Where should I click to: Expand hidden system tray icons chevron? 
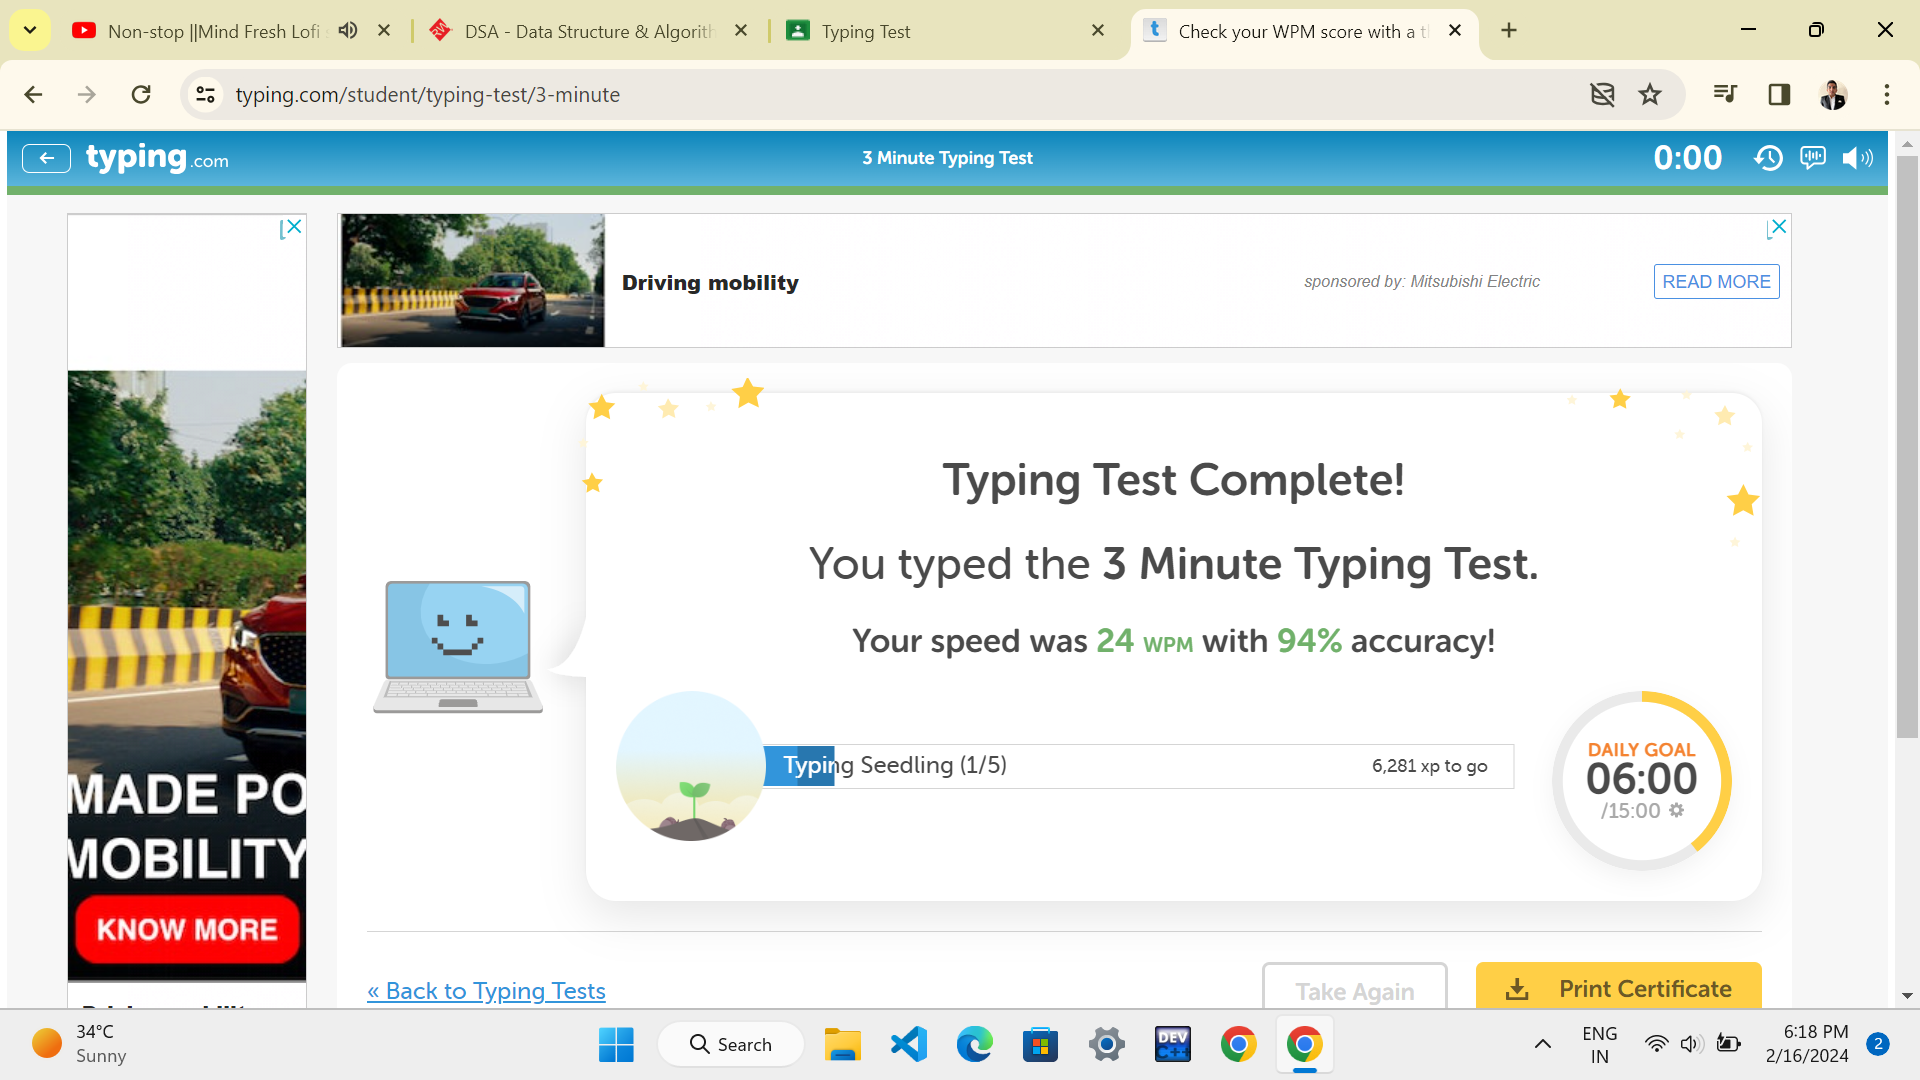(x=1543, y=1044)
